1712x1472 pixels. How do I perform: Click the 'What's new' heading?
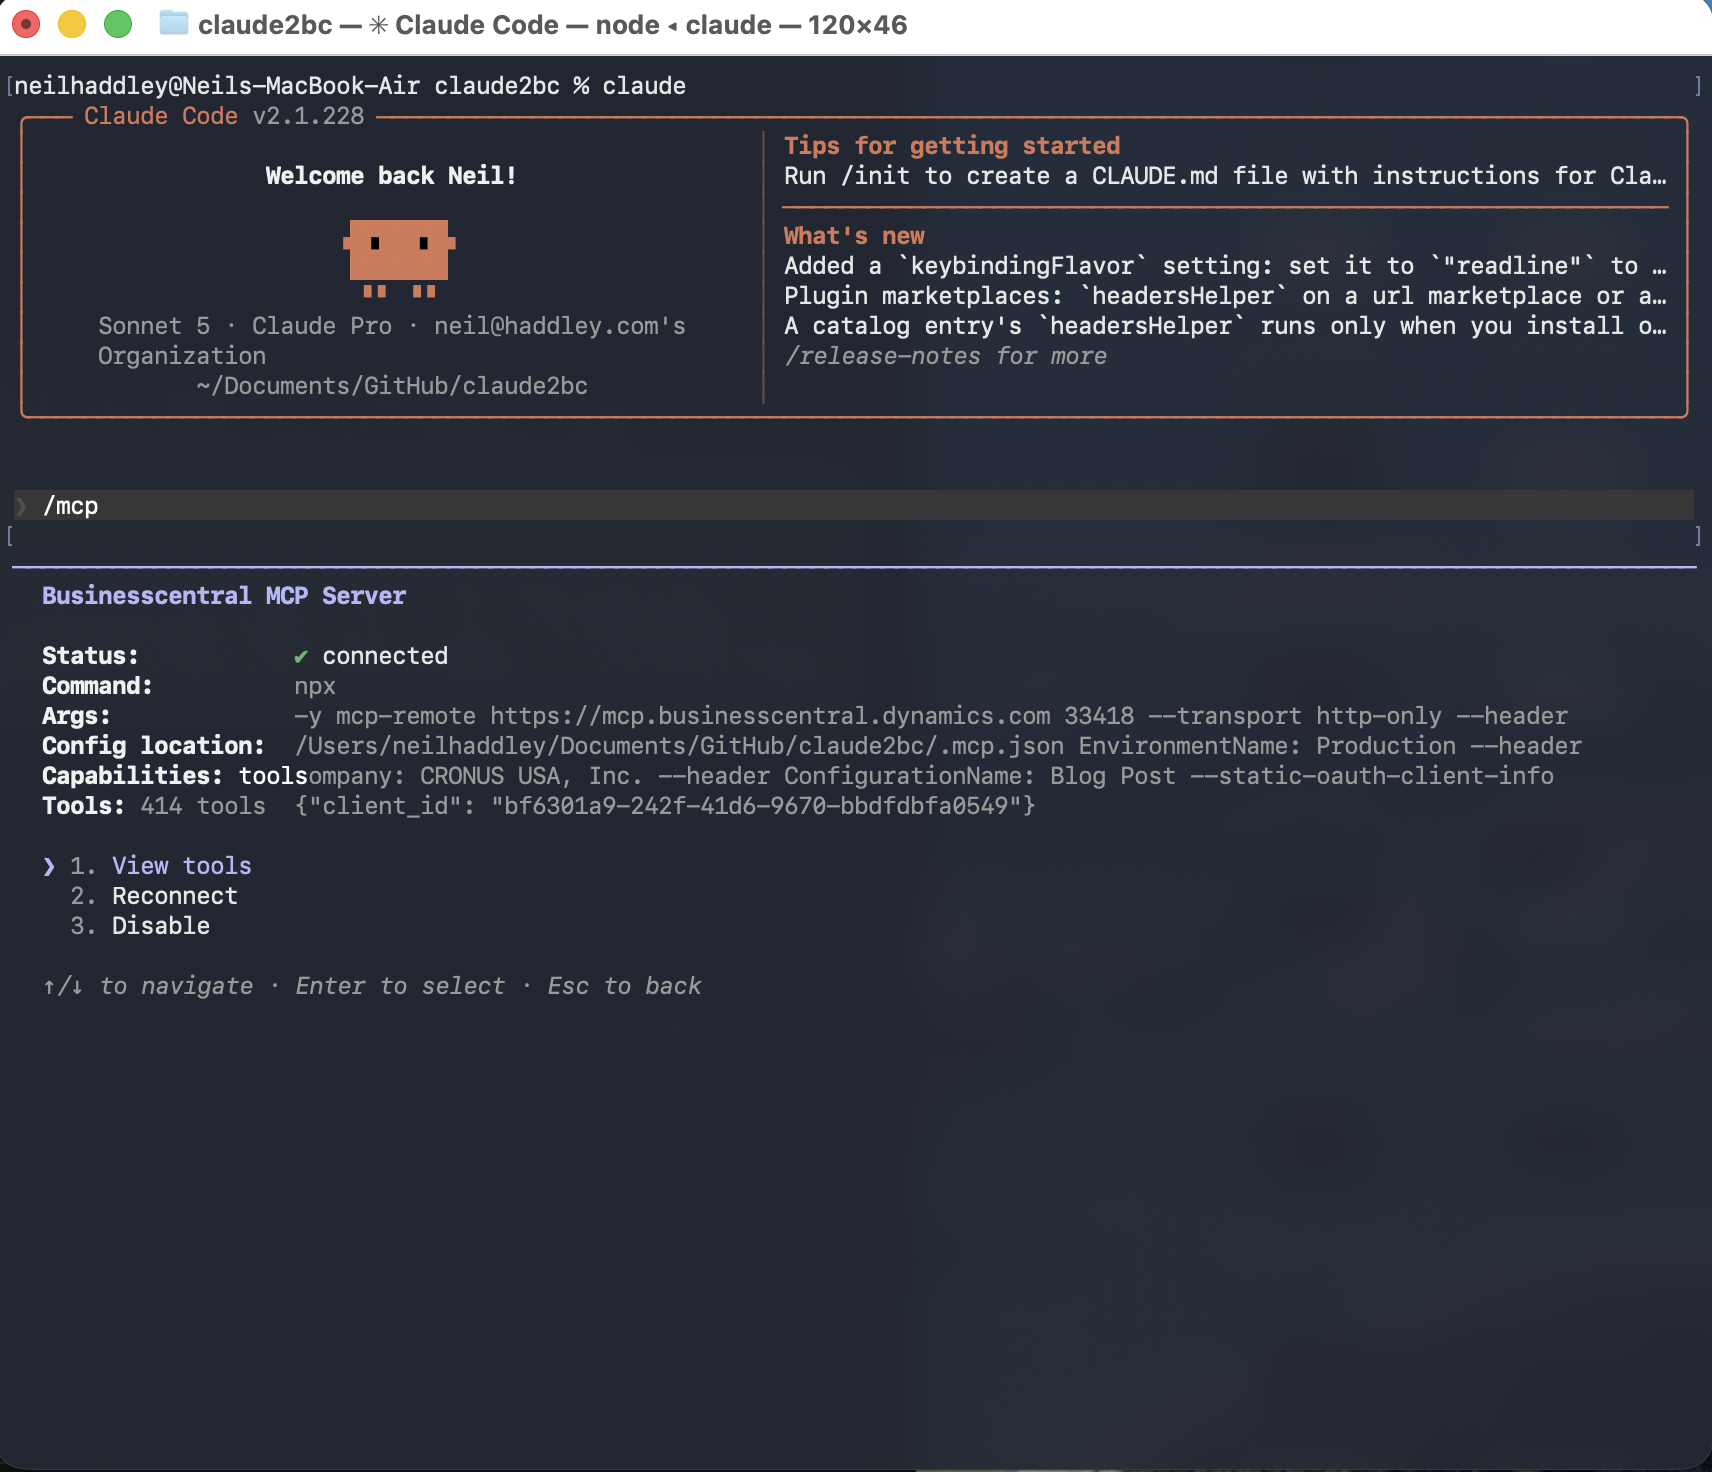[x=854, y=236]
